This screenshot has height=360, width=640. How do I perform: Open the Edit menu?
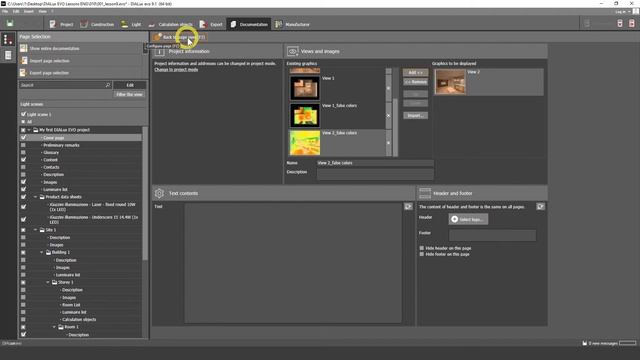tap(16, 11)
